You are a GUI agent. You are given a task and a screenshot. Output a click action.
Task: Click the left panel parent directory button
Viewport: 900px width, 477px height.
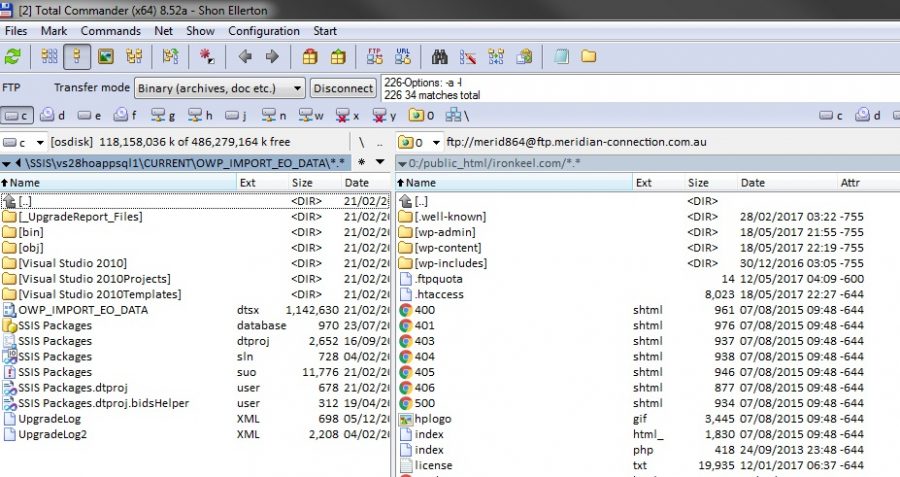[x=379, y=142]
